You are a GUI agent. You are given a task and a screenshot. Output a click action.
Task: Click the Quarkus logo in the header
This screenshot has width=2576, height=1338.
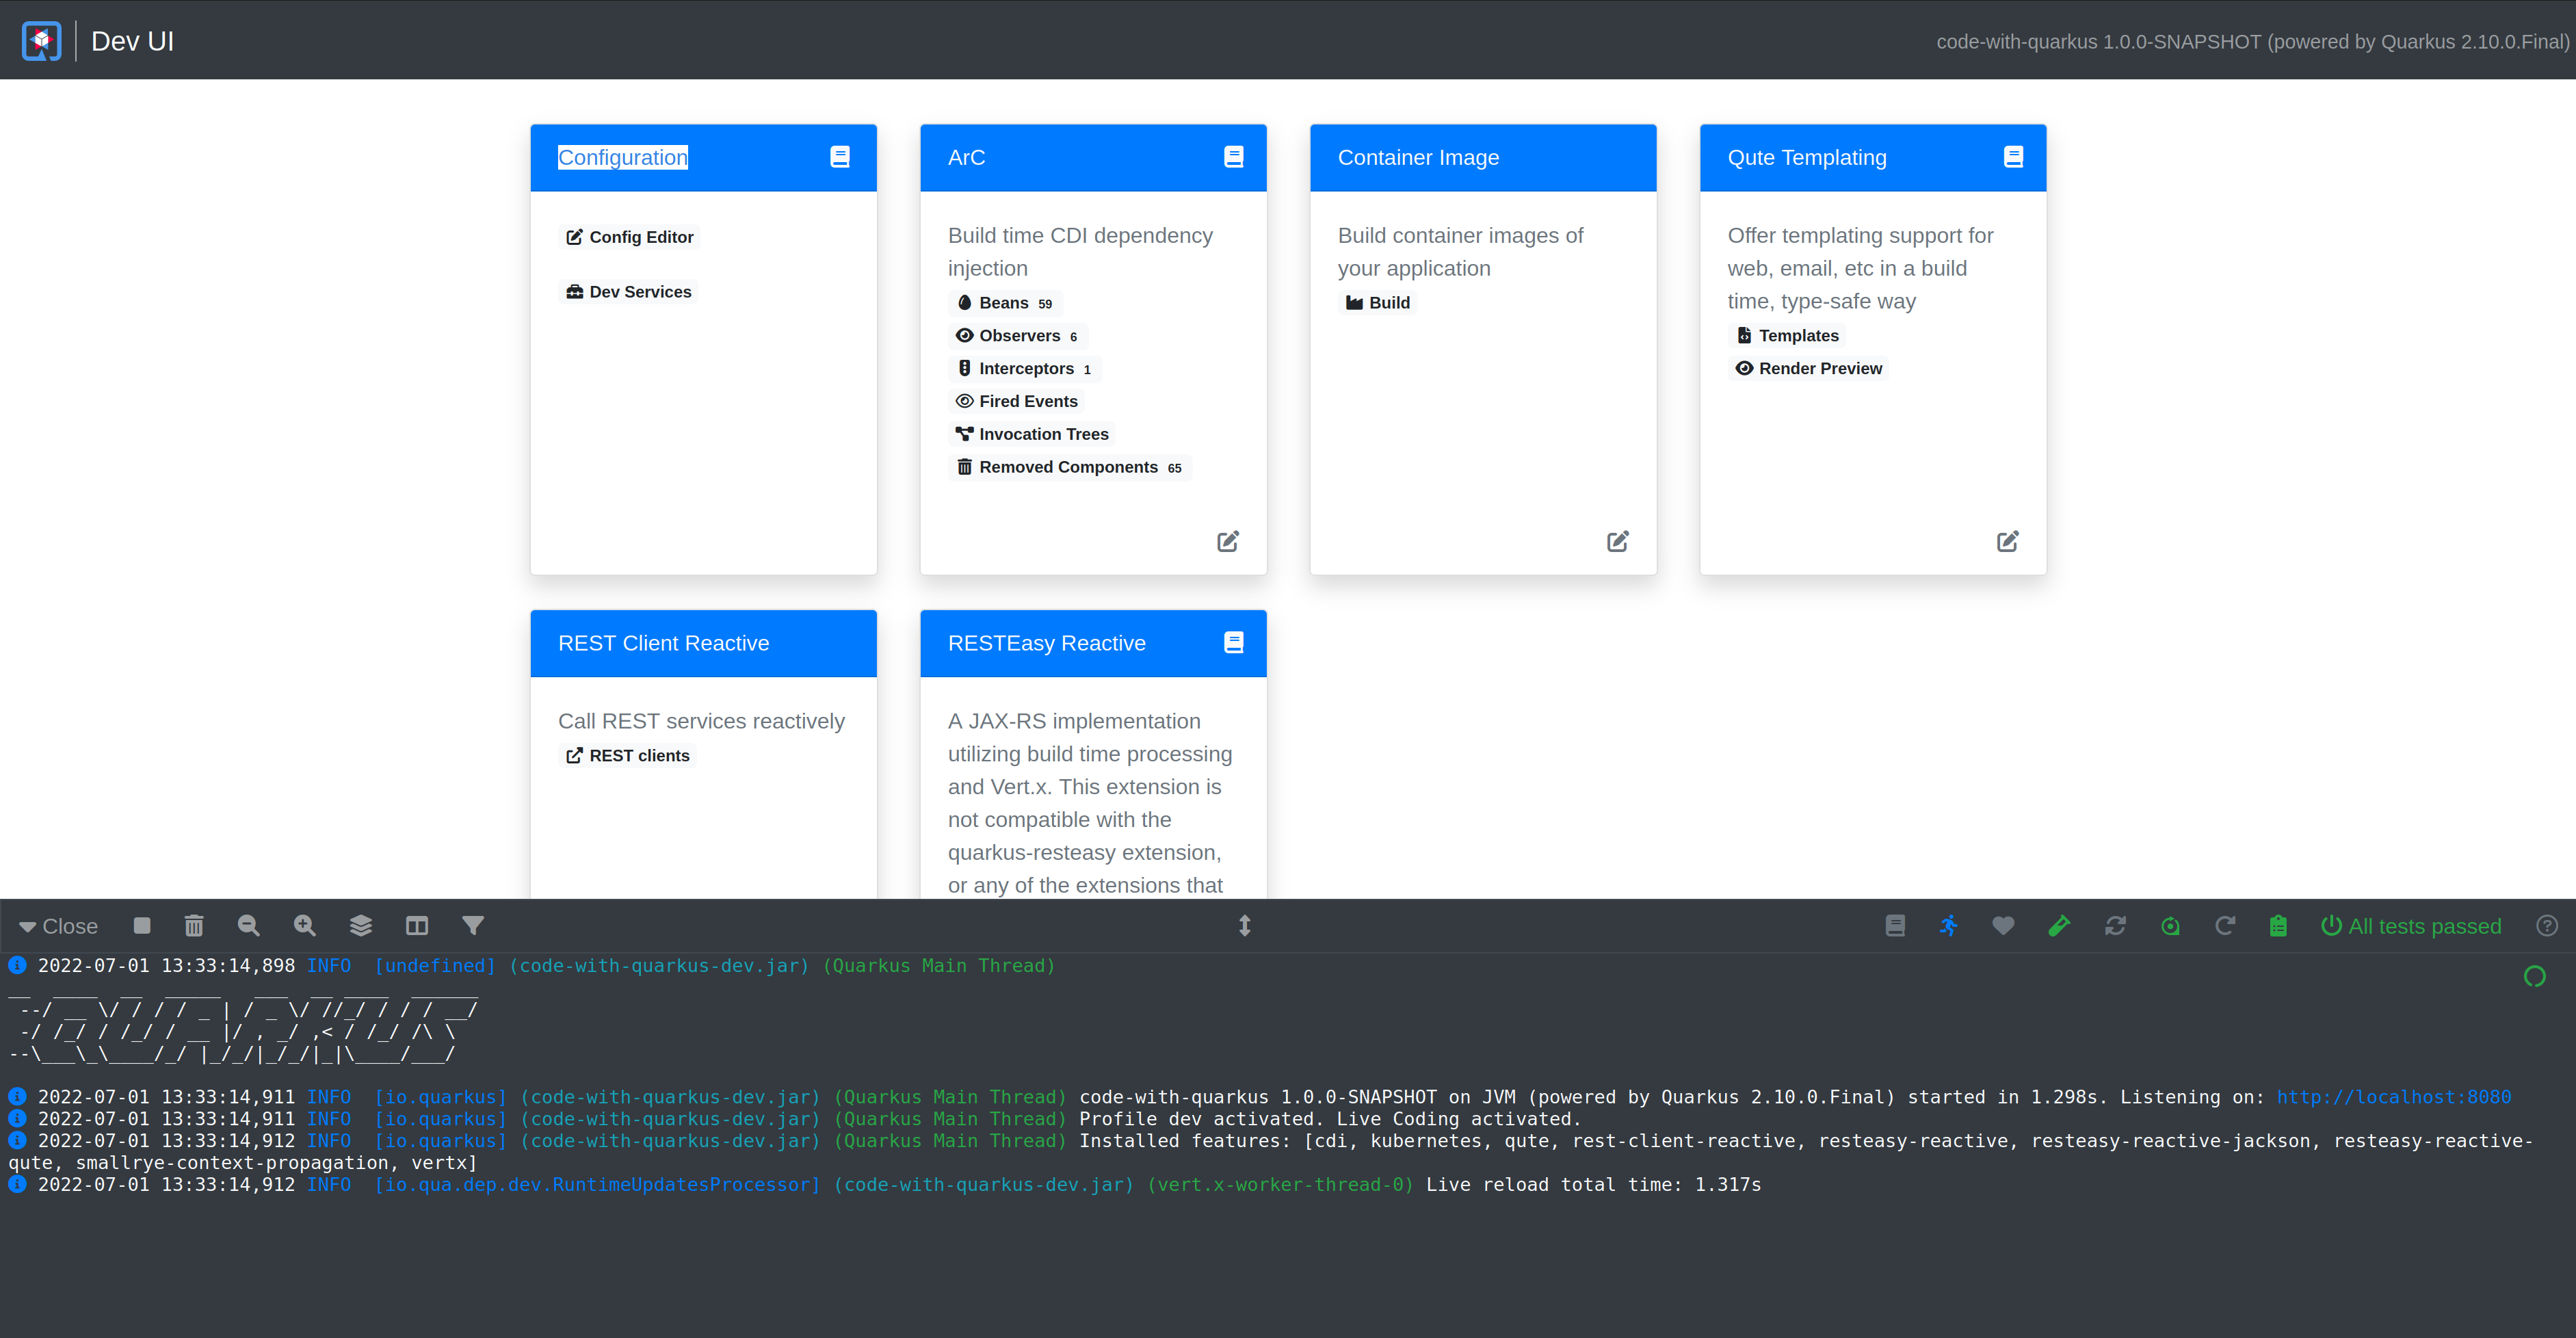[x=41, y=40]
